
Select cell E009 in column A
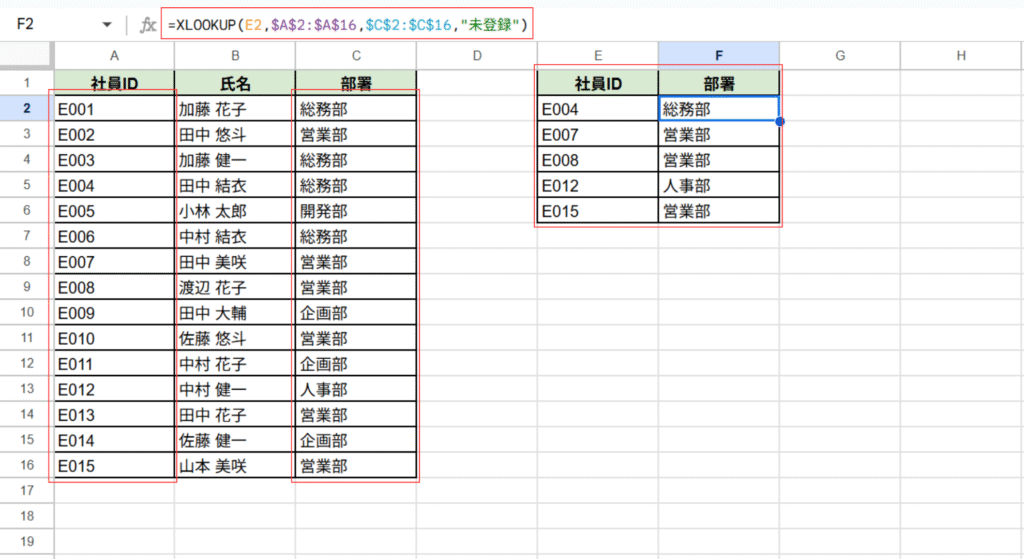114,313
